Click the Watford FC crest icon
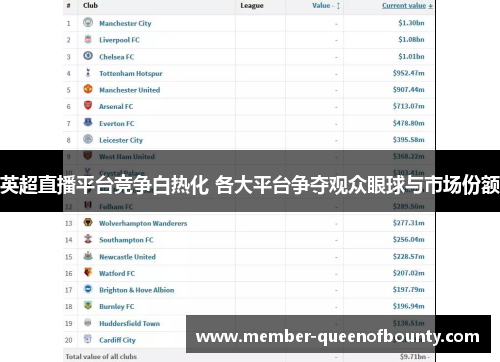 pos(88,272)
